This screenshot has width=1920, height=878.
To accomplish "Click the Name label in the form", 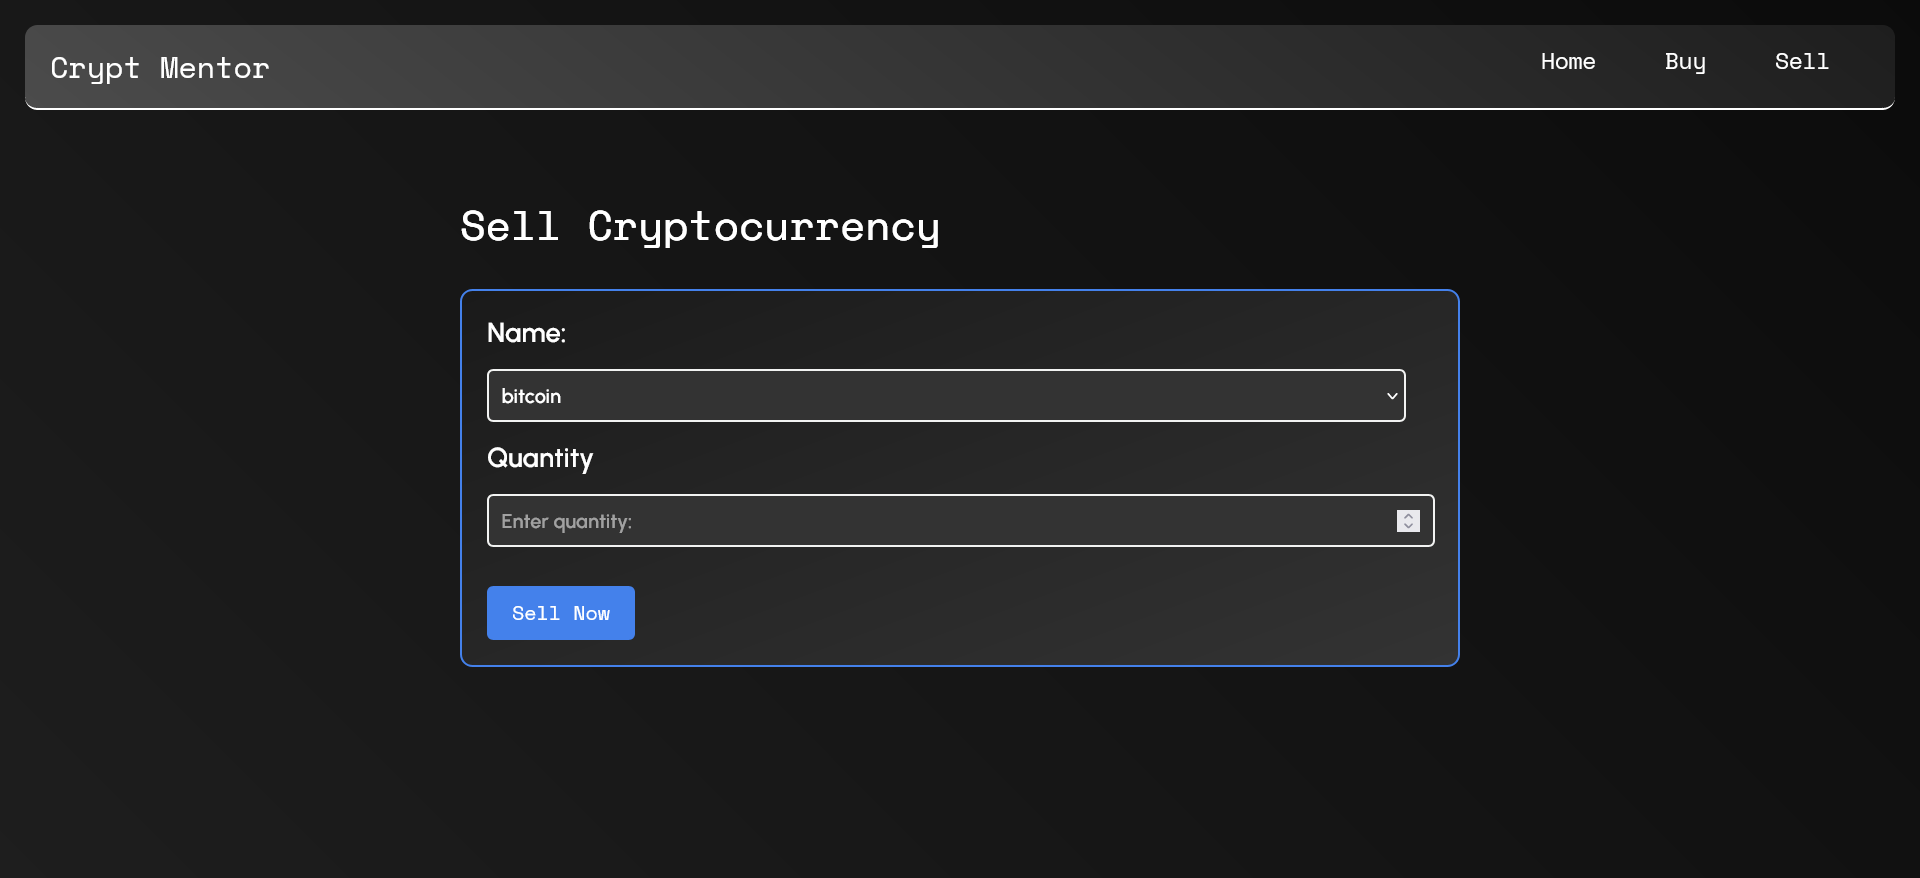I will (526, 333).
